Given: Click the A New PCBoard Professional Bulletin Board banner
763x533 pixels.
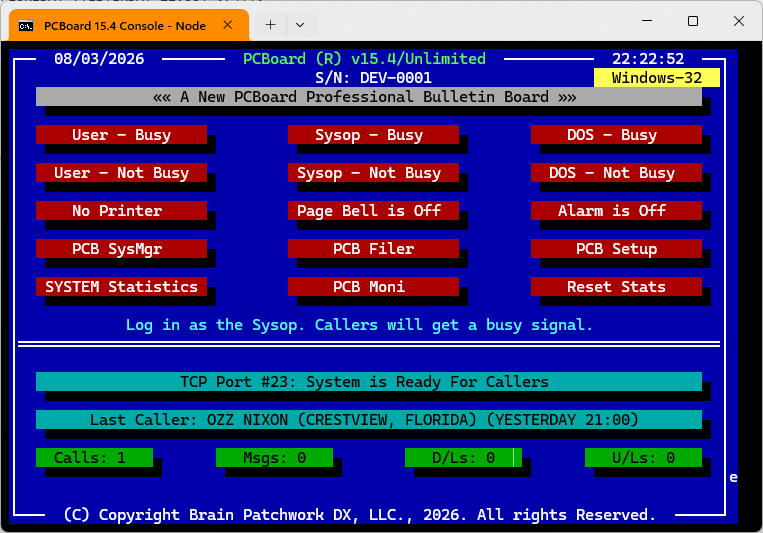Looking at the screenshot, I should 369,96.
